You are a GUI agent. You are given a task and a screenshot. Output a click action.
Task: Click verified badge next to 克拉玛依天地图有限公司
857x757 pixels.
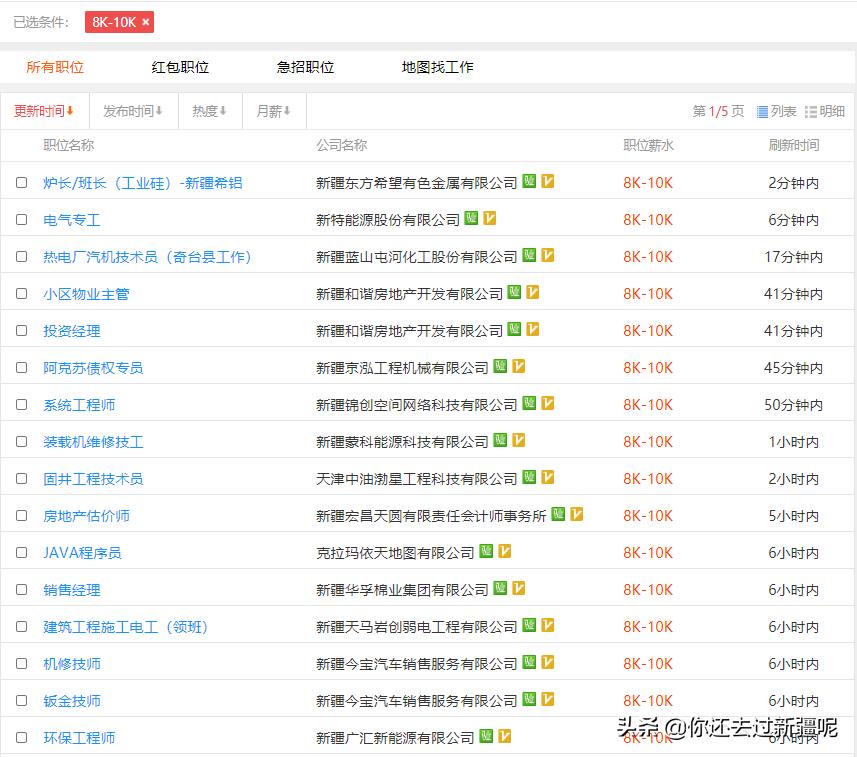[x=487, y=551]
